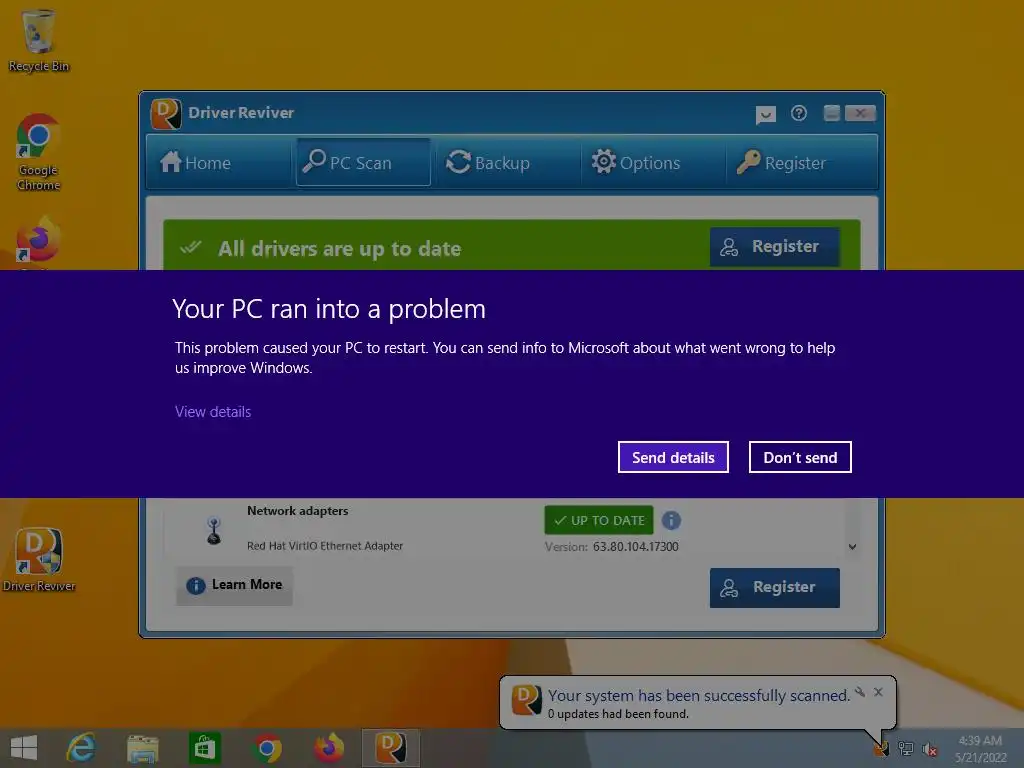Open network icon in system tray

pyautogui.click(x=905, y=748)
